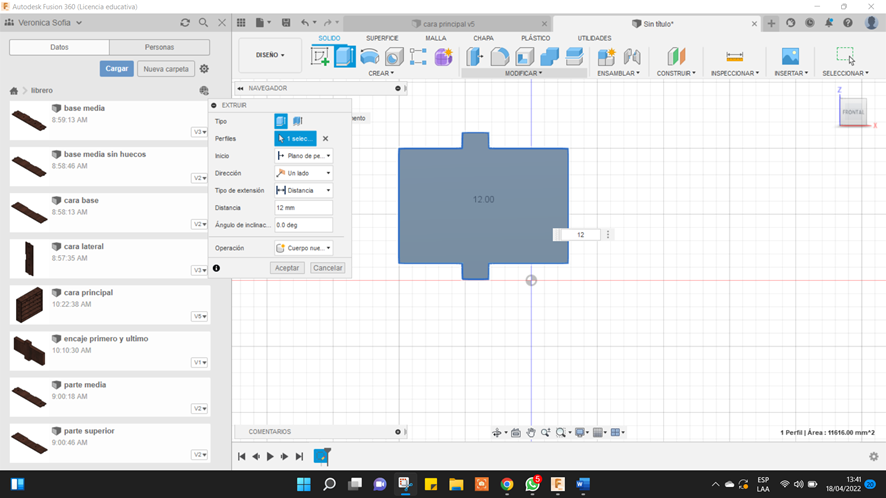Click the Ángulo de inclinación field
This screenshot has height=498, width=886.
point(303,225)
